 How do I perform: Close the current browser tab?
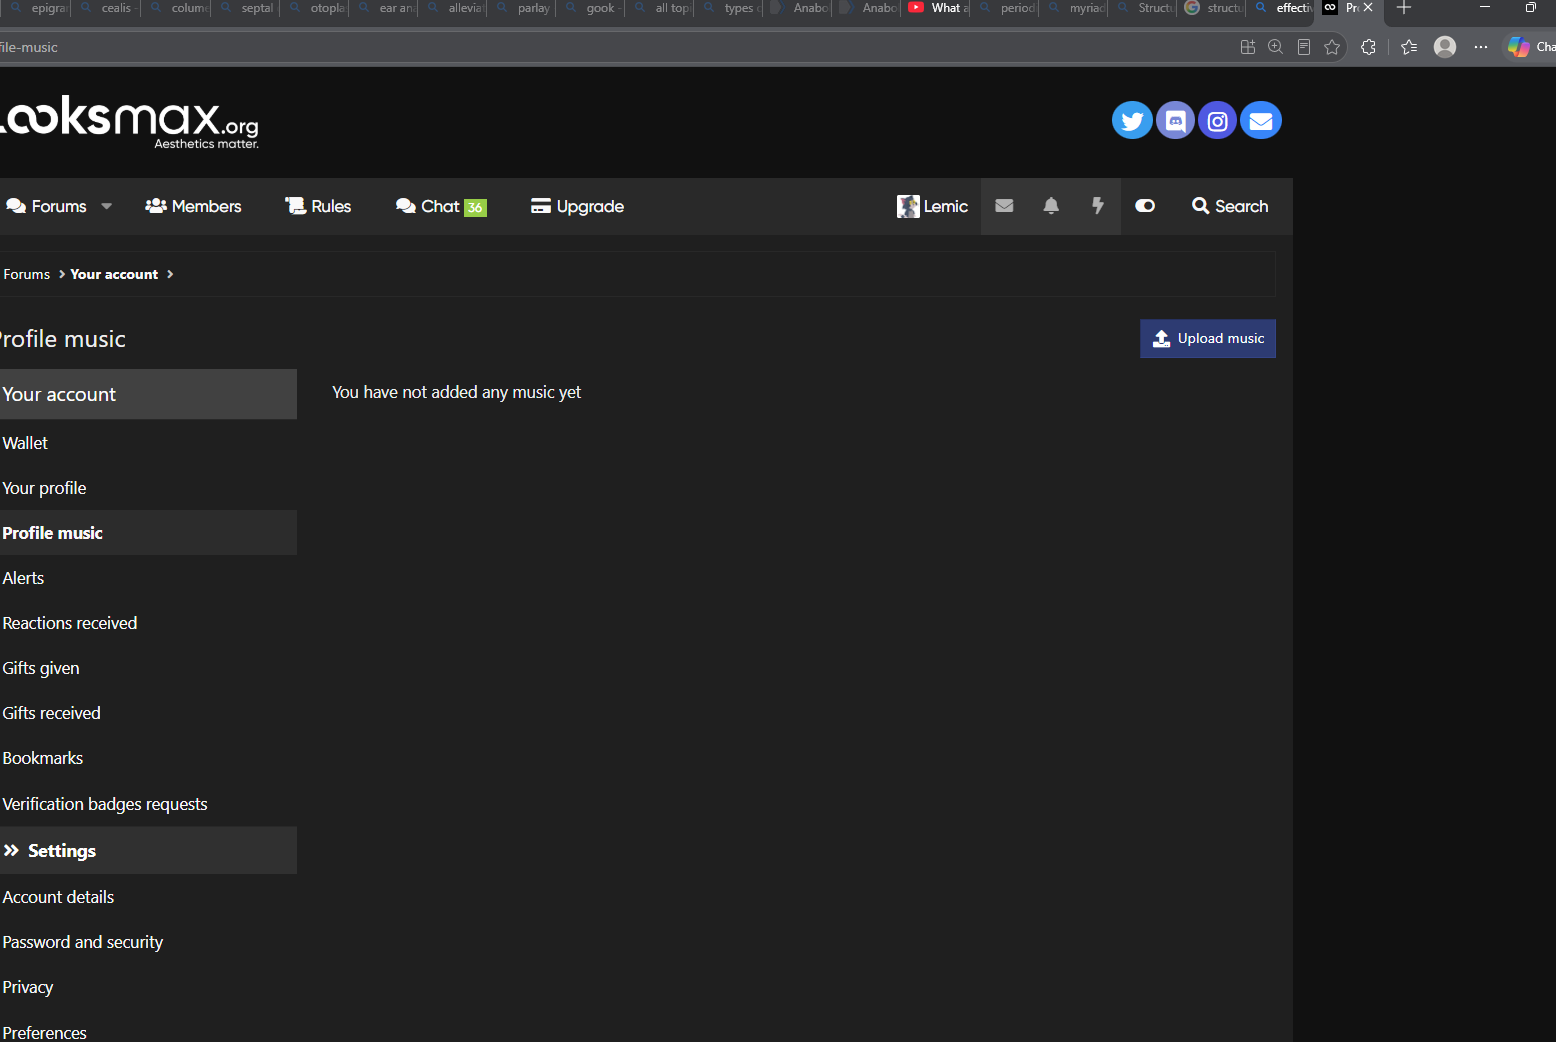pyautogui.click(x=1368, y=8)
